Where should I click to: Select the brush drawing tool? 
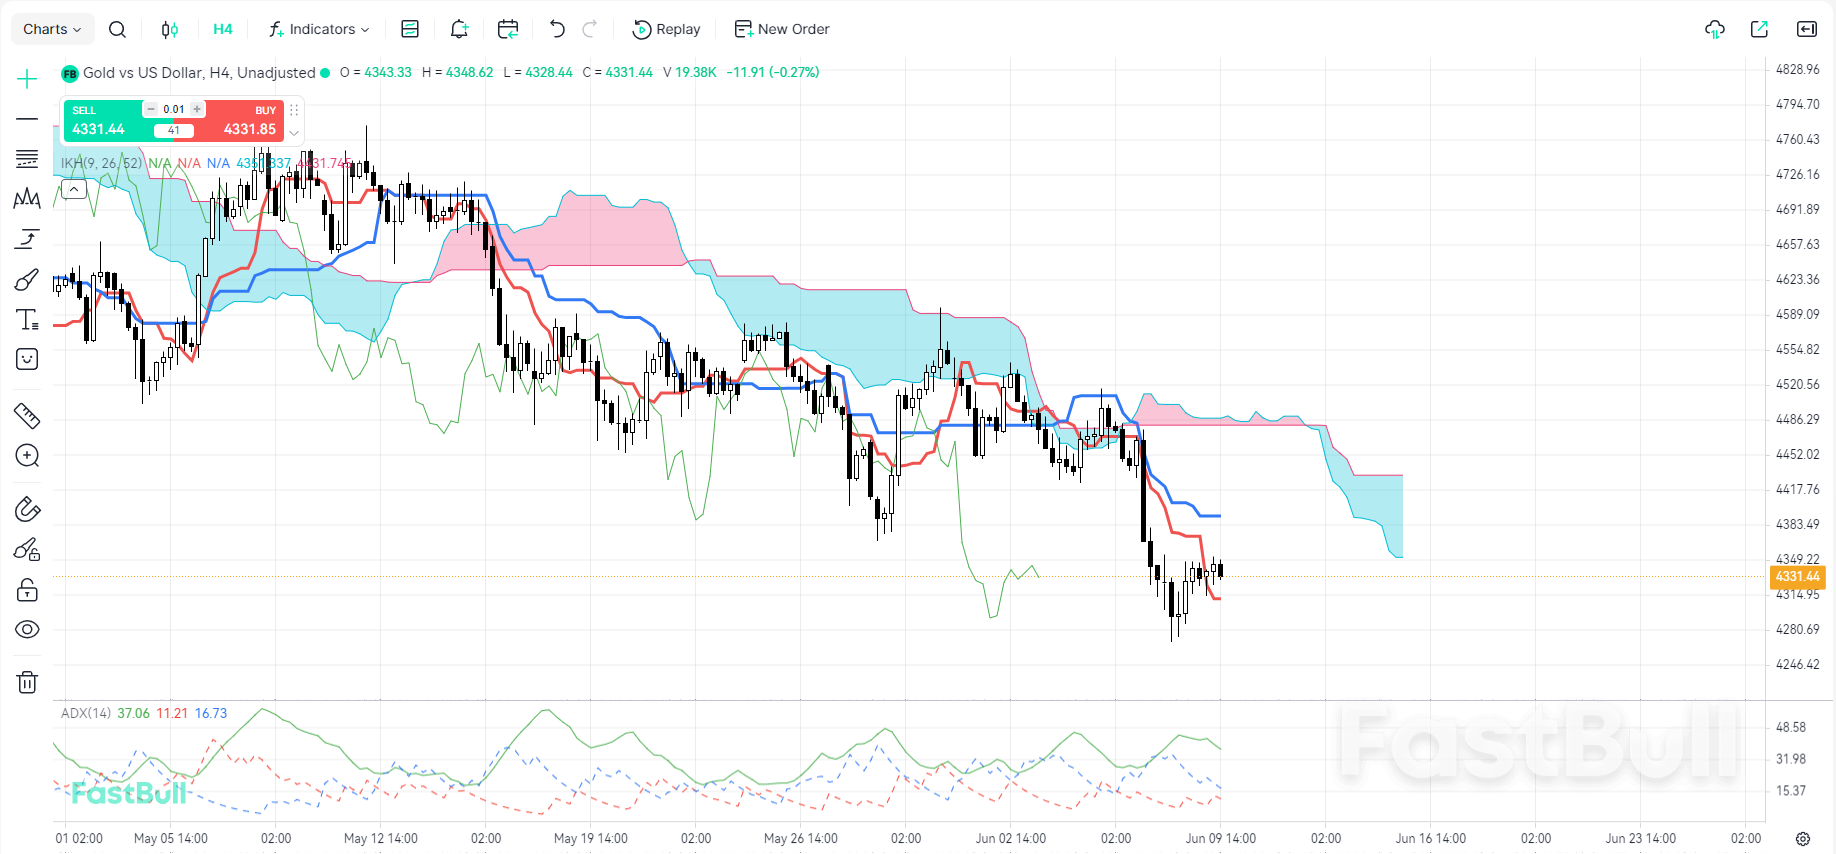[27, 279]
